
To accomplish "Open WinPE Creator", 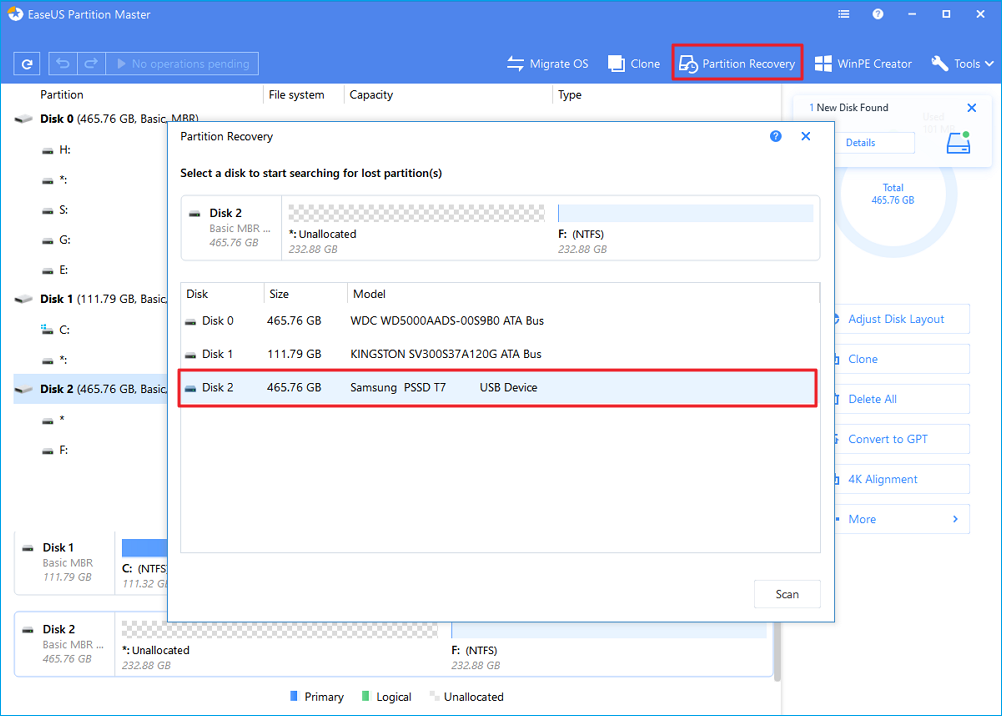I will 863,64.
